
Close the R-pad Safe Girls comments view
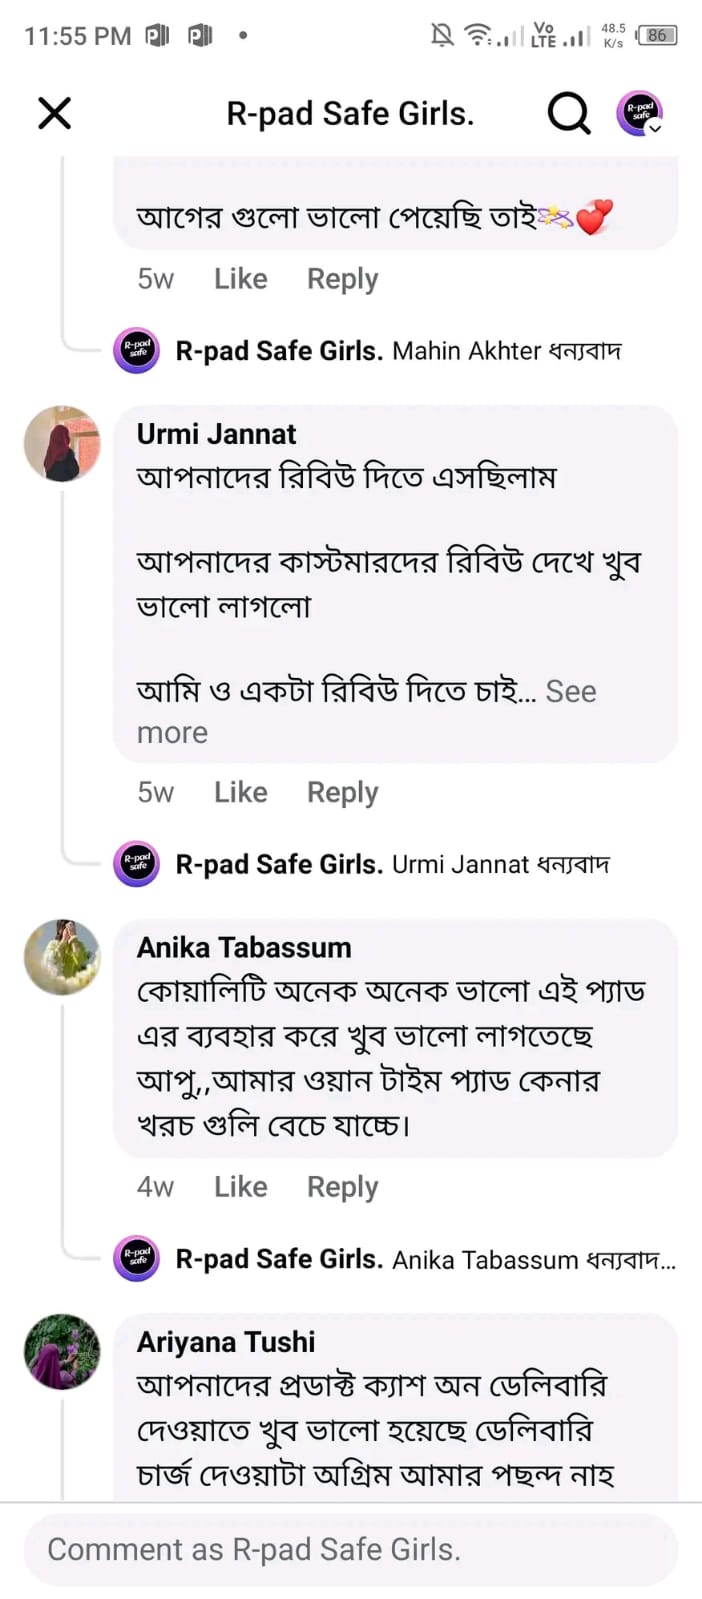[55, 113]
